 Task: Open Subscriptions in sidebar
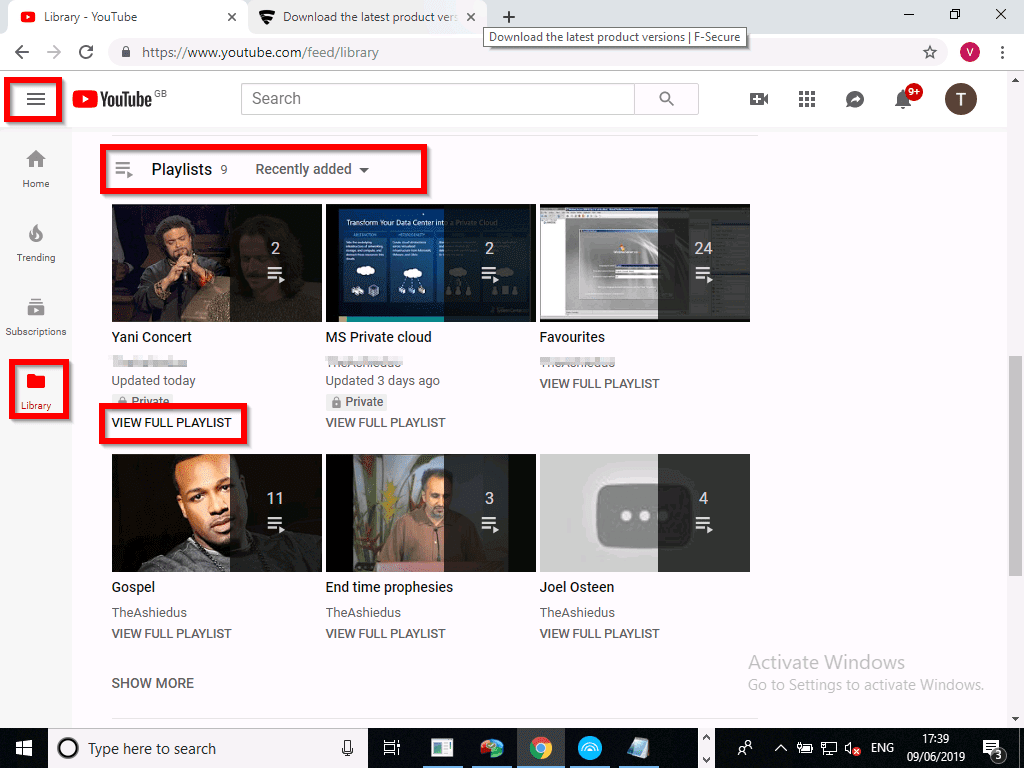(36, 317)
